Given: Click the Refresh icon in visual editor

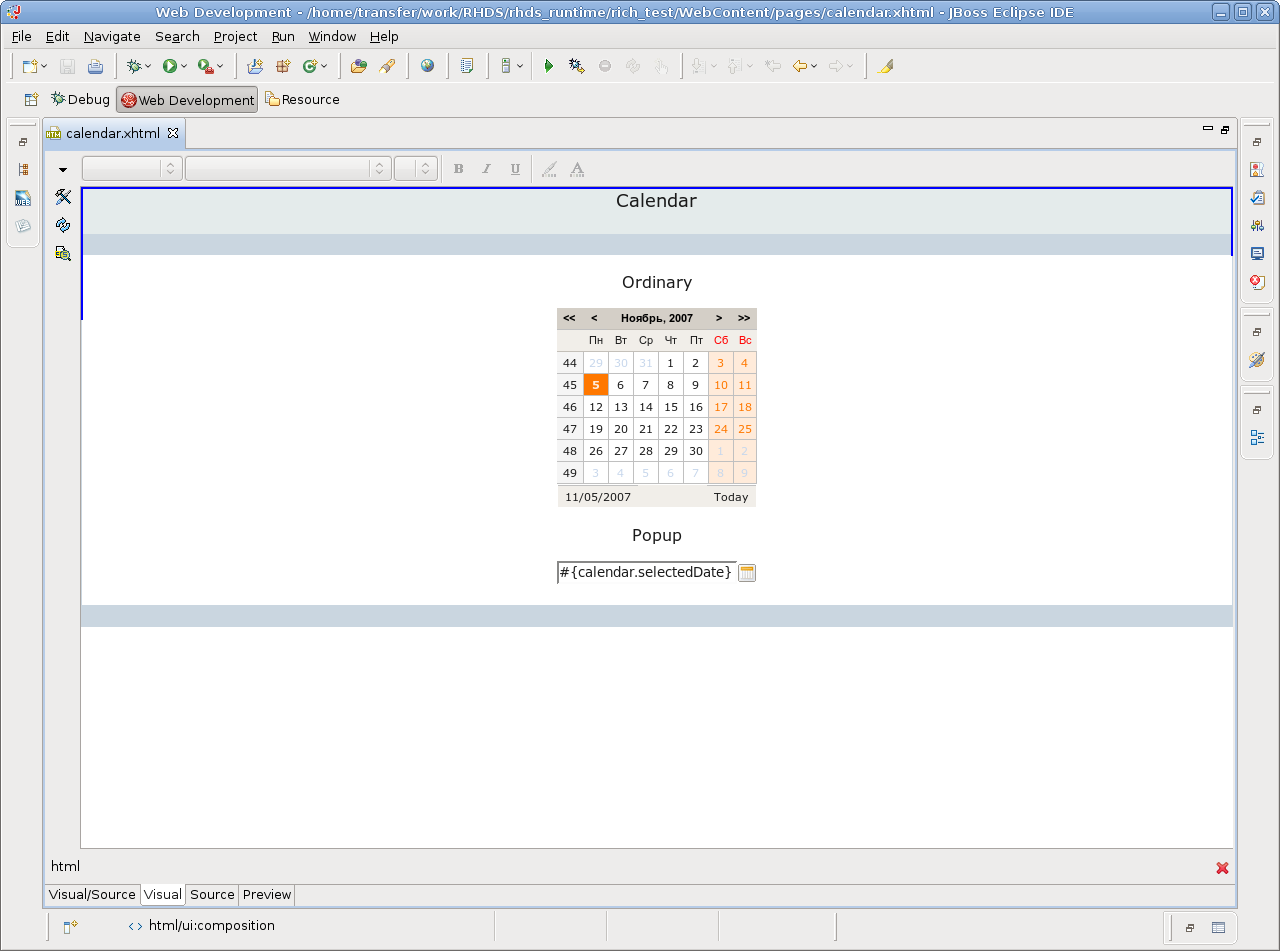Looking at the screenshot, I should pos(63,225).
